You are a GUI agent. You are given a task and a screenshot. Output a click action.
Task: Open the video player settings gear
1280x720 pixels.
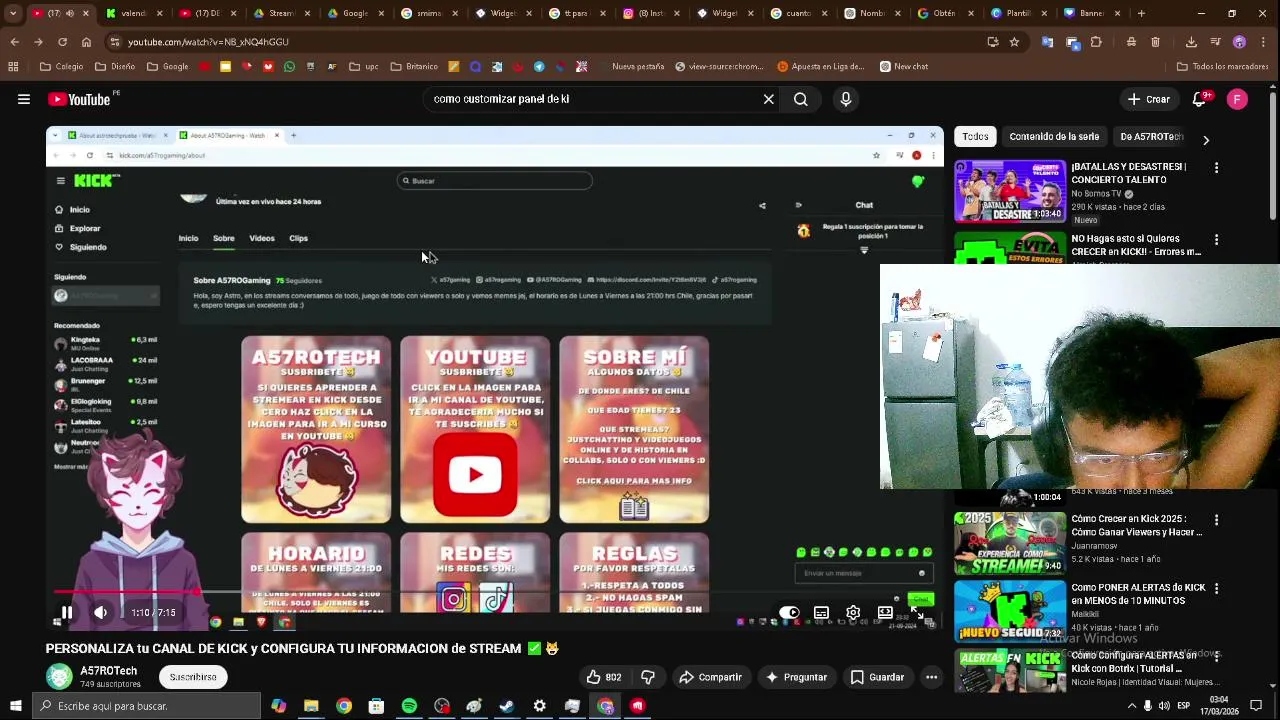(x=853, y=613)
